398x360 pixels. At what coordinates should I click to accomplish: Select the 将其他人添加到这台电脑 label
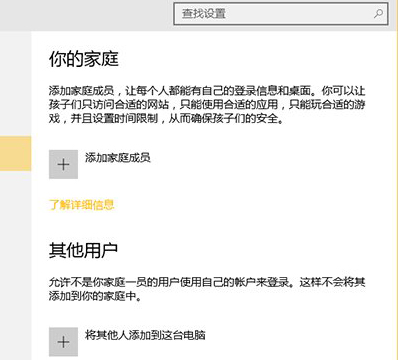[x=145, y=335]
